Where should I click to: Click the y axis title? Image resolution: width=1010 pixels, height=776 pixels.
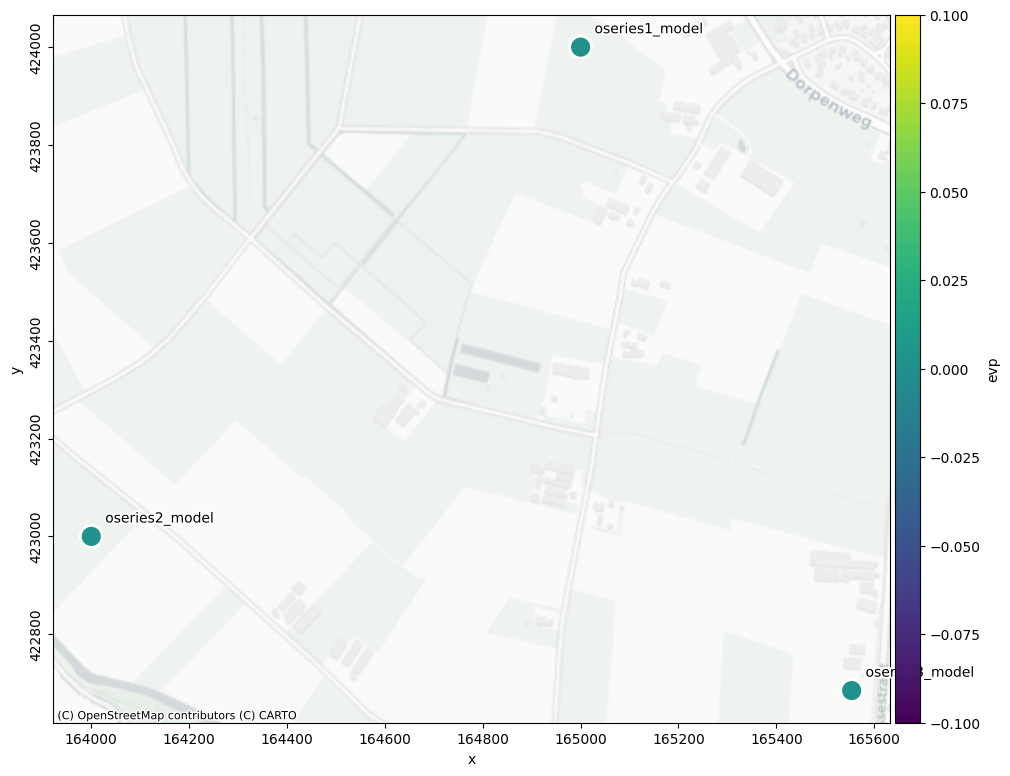(16, 370)
